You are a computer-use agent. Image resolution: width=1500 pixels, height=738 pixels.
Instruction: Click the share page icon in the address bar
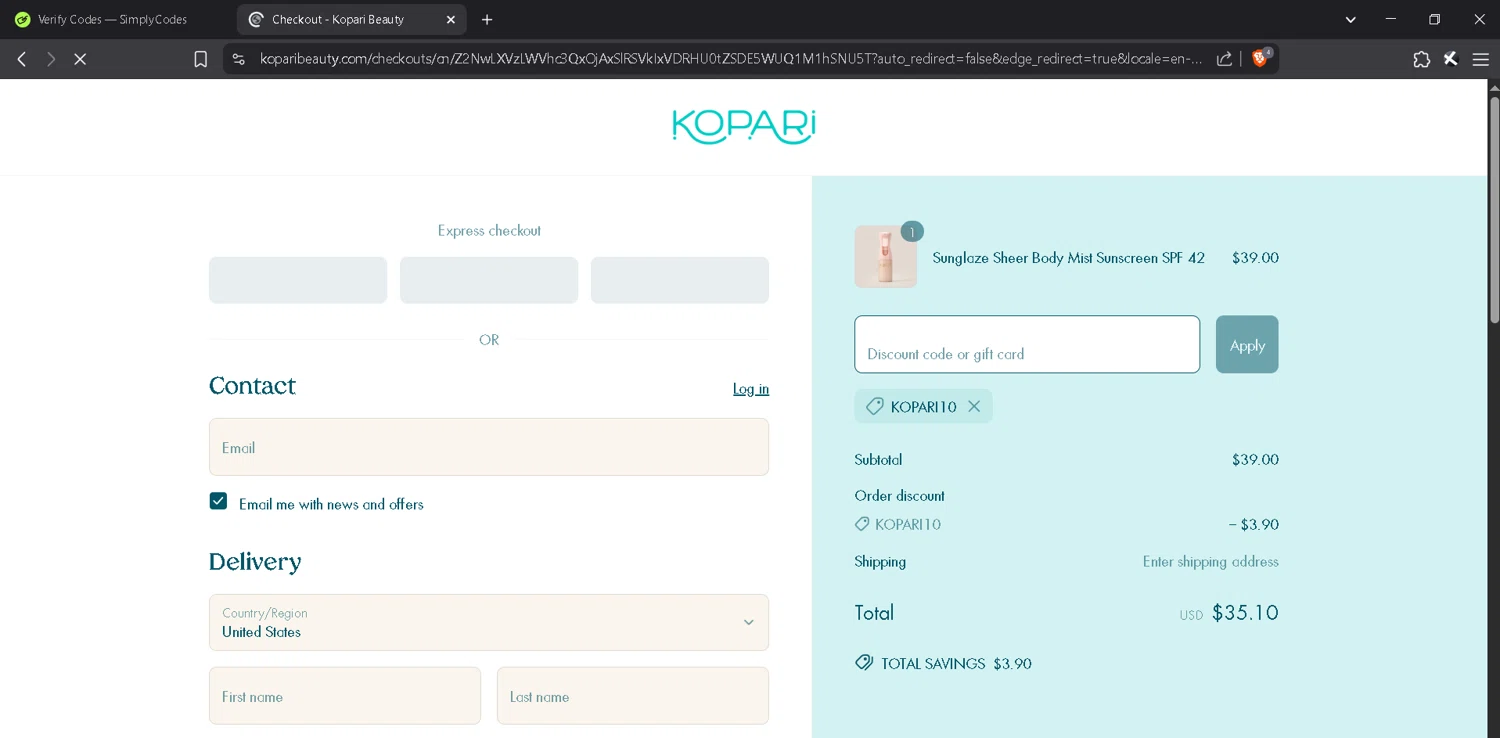(1224, 59)
